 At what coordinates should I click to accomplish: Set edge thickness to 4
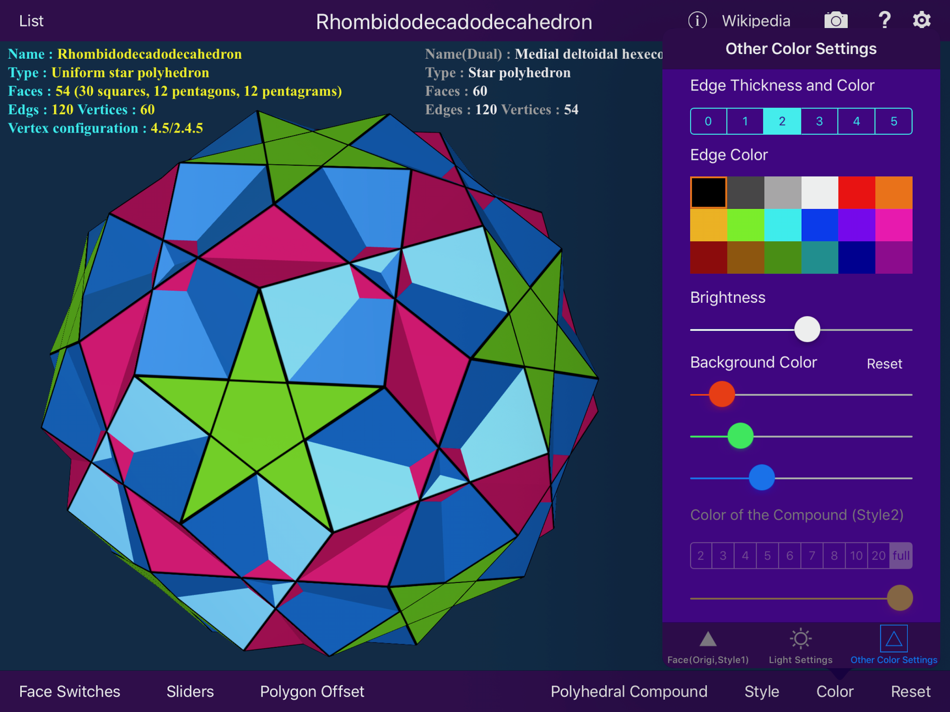tap(856, 122)
